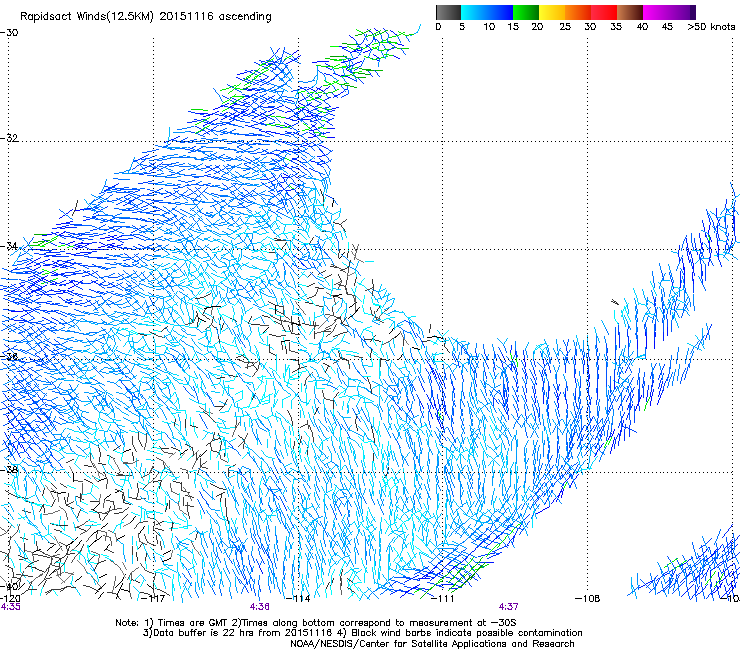Click the purple 4:35 time label

tap(10, 607)
